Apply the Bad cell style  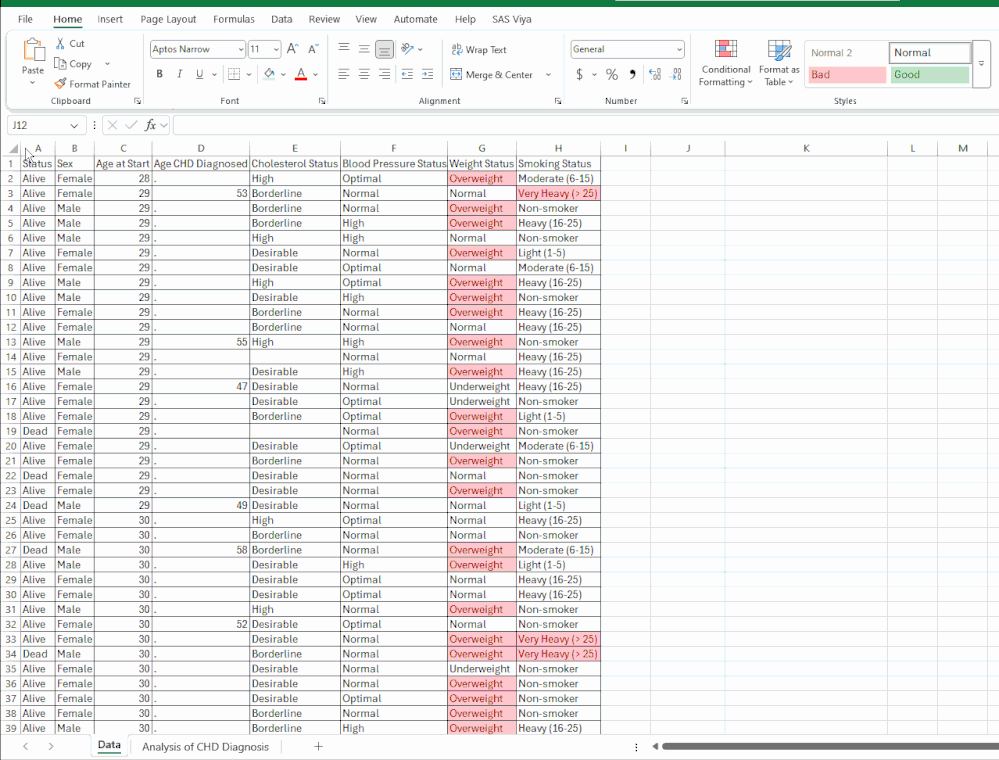(x=847, y=75)
